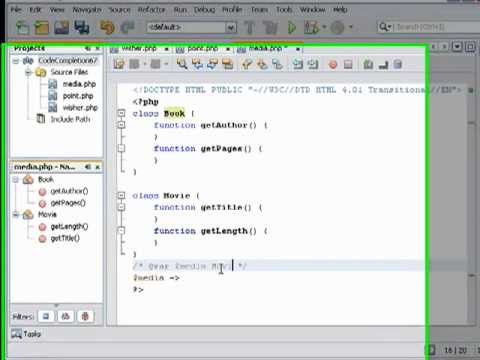Screen dimensions: 480x360
Task: Toggle the second Filters button in Navigator
Action: tap(65, 316)
